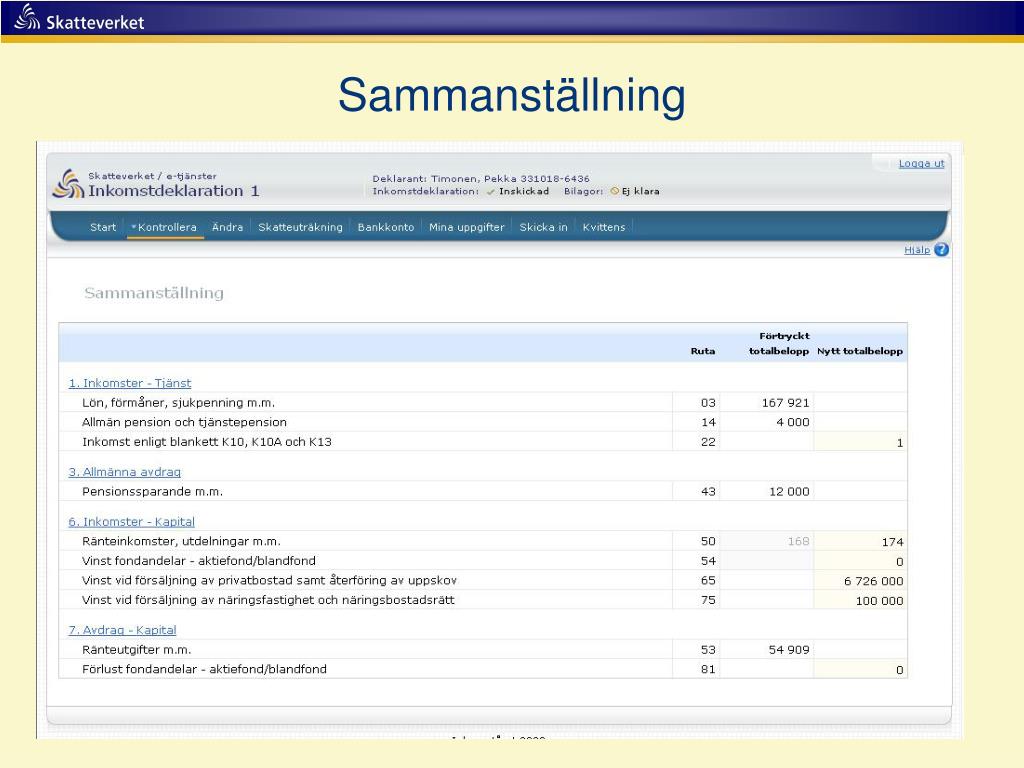Click new total field showing 6 726 000

[860, 581]
